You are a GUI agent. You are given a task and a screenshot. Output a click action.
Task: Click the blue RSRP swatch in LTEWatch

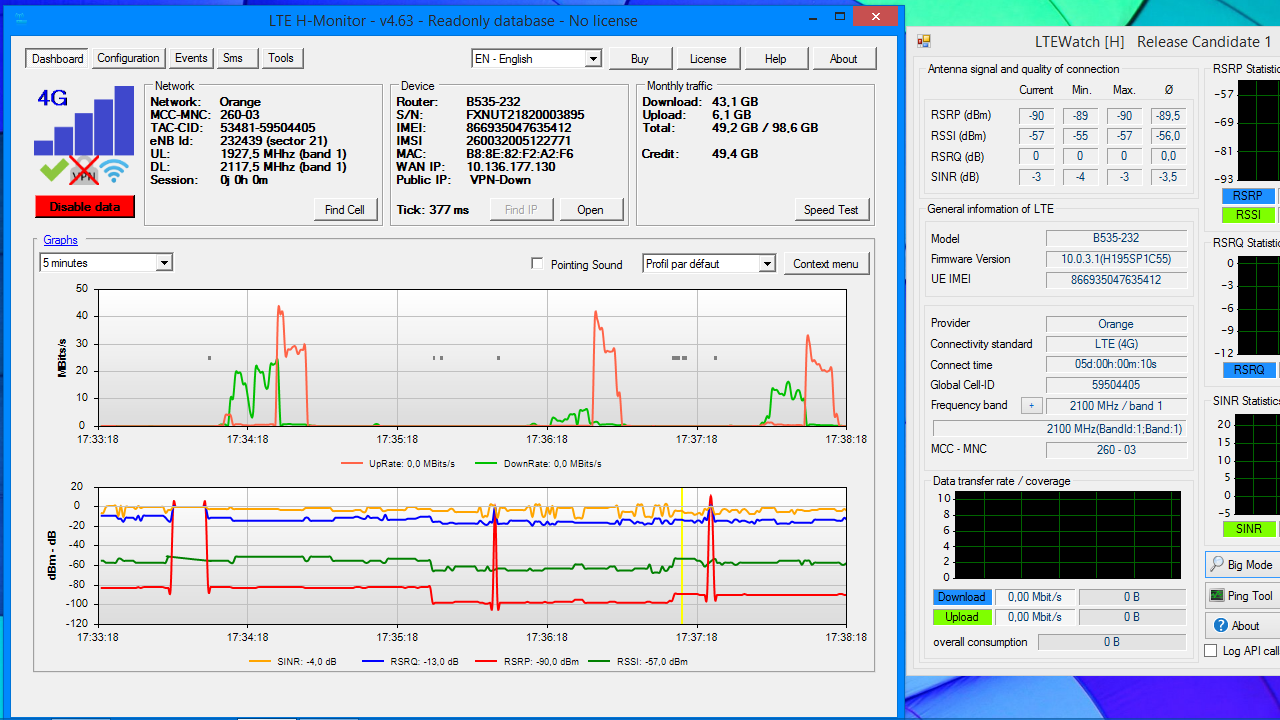pyautogui.click(x=1248, y=196)
